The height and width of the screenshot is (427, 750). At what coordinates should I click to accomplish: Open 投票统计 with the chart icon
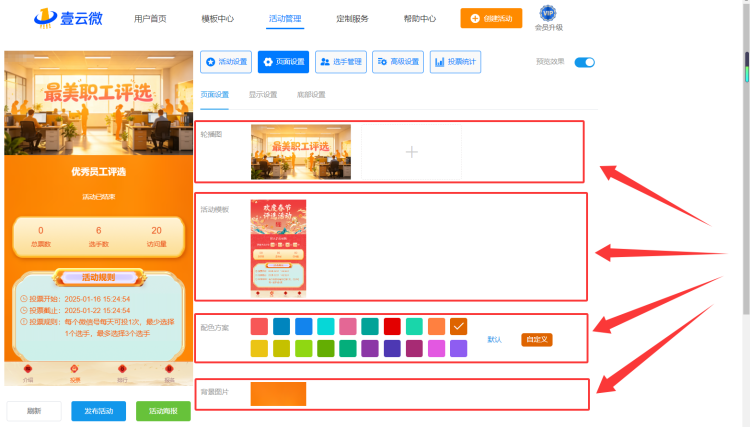pyautogui.click(x=455, y=62)
